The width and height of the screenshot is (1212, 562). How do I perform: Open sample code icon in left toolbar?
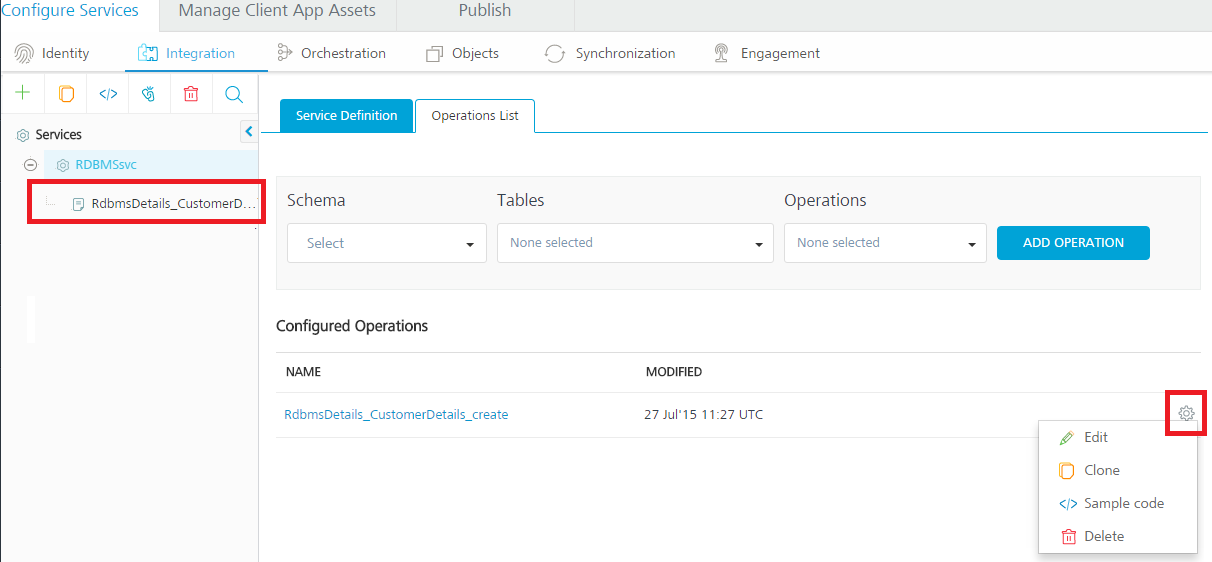point(108,94)
